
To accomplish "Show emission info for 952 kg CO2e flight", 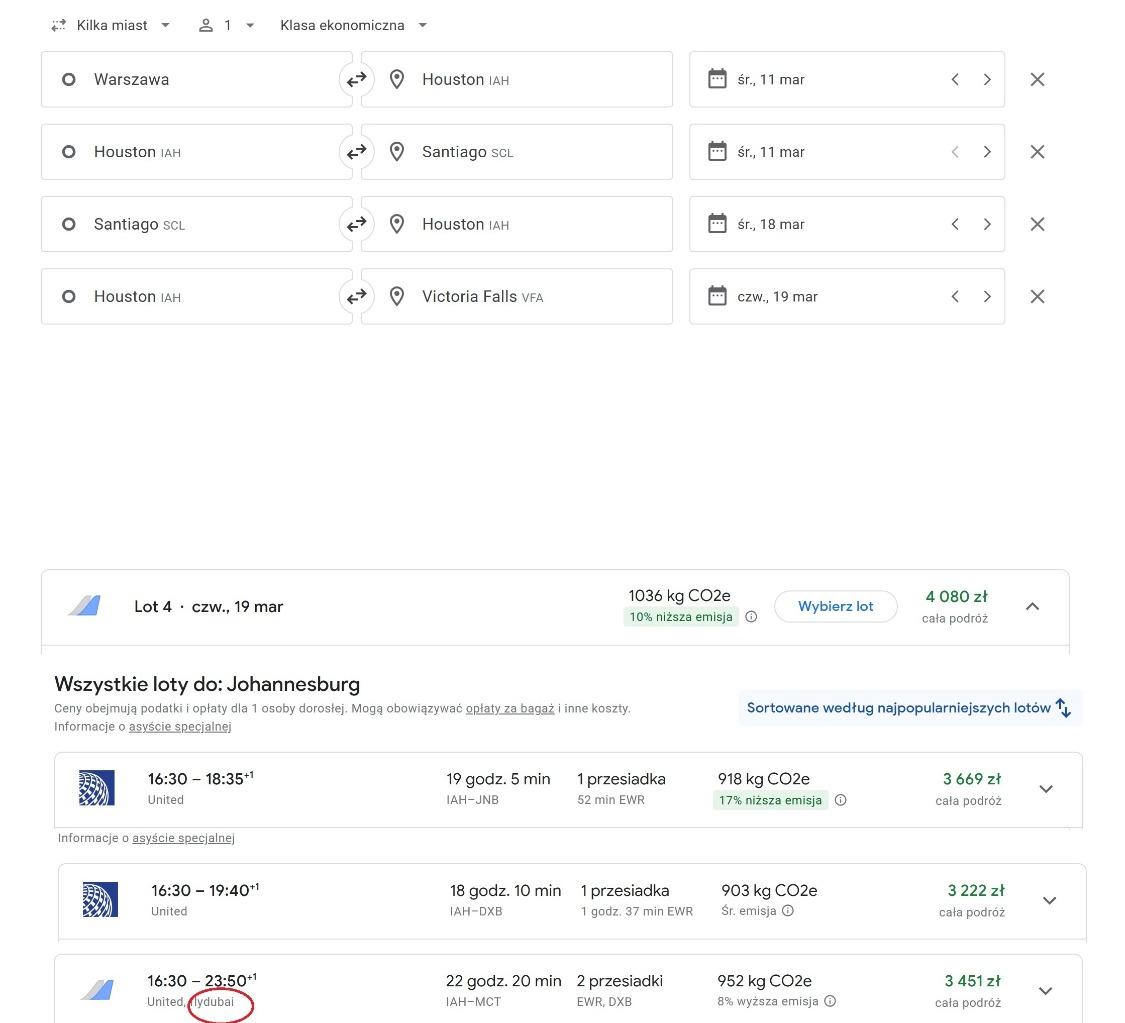I will (x=829, y=1001).
